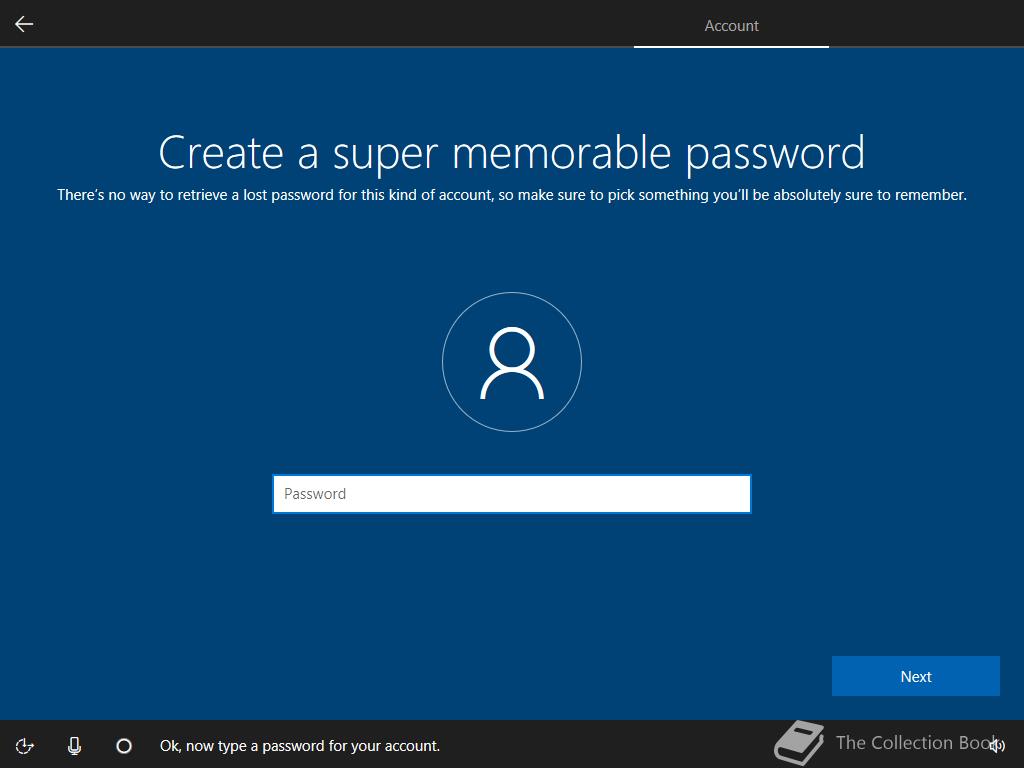Click the Next button
This screenshot has width=1024, height=768.
916,676
